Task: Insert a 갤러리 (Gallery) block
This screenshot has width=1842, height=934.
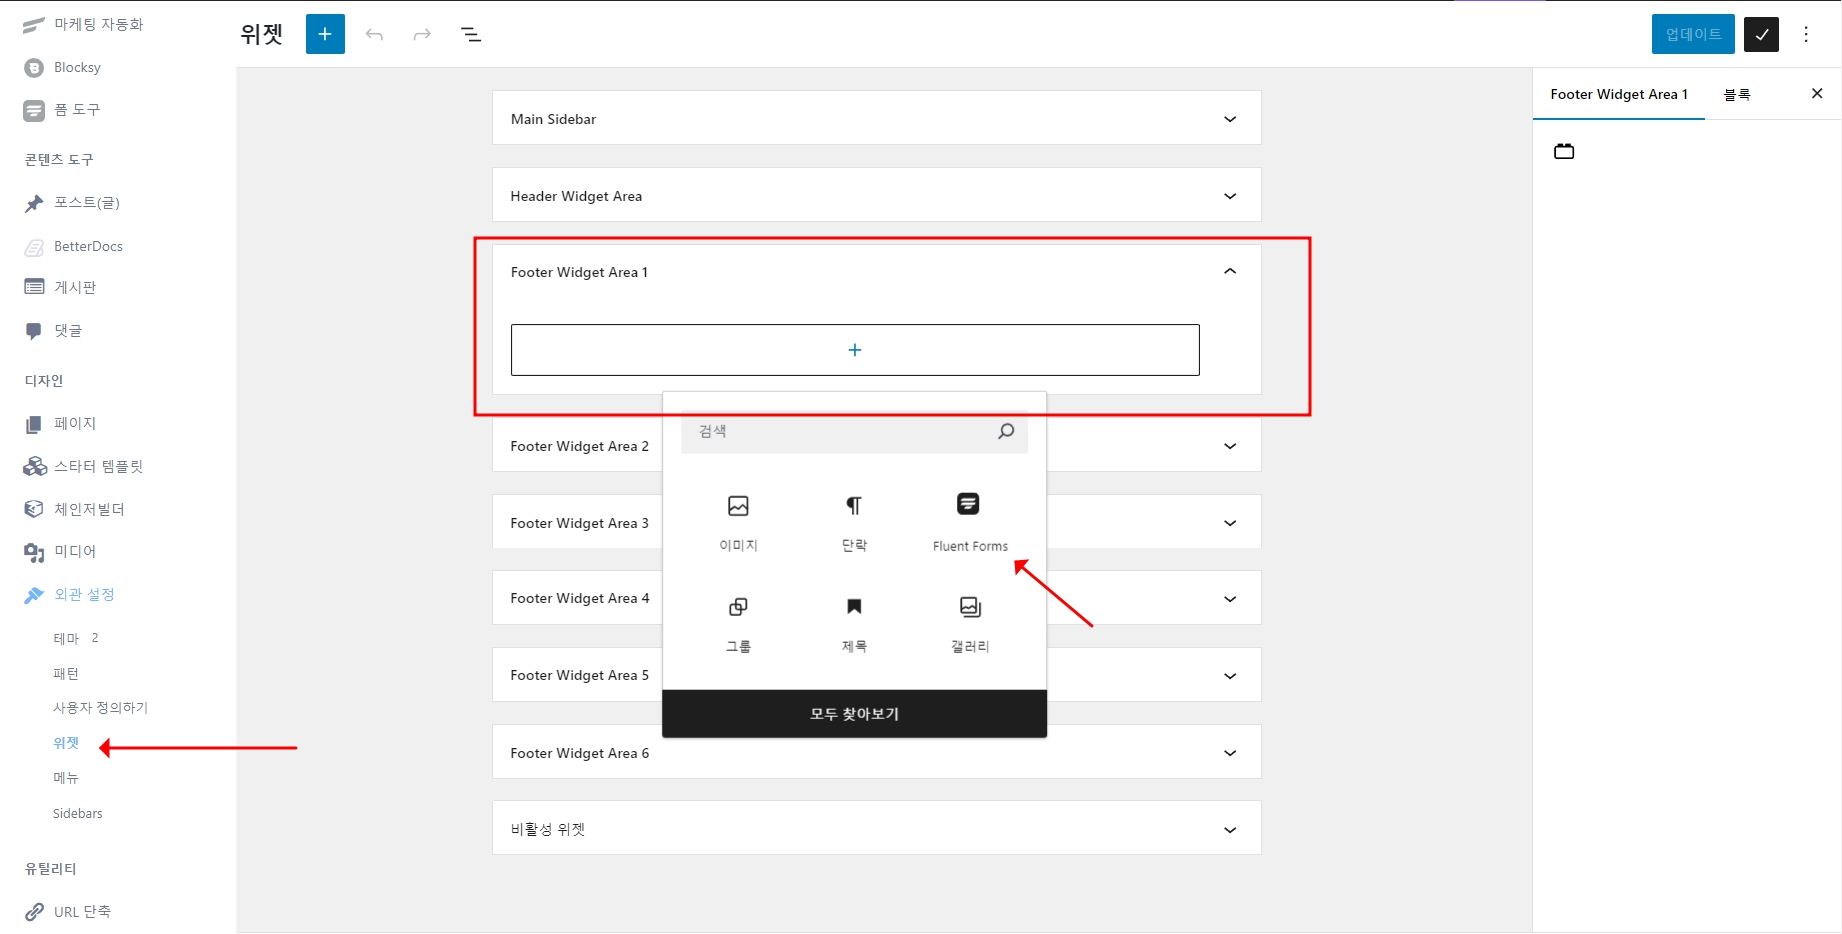Action: point(970,624)
